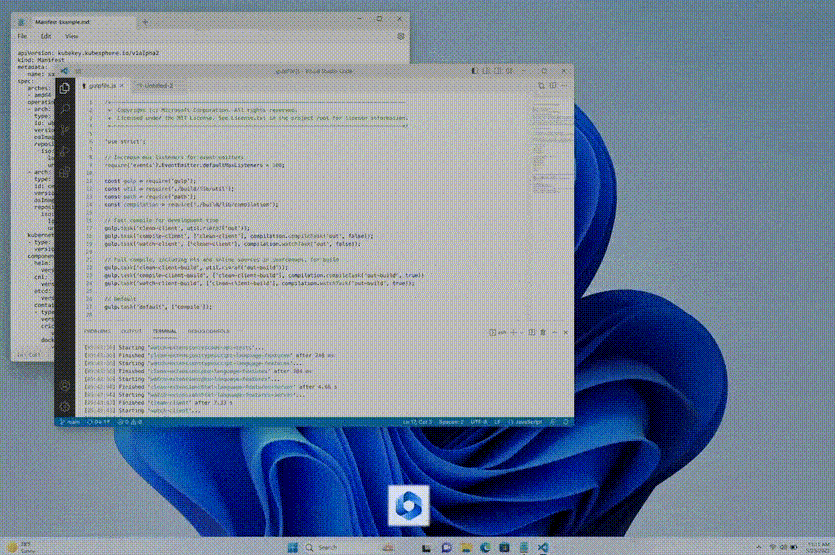The height and width of the screenshot is (555, 835).
Task: Open Notepad on the taskbar
Action: point(523,548)
